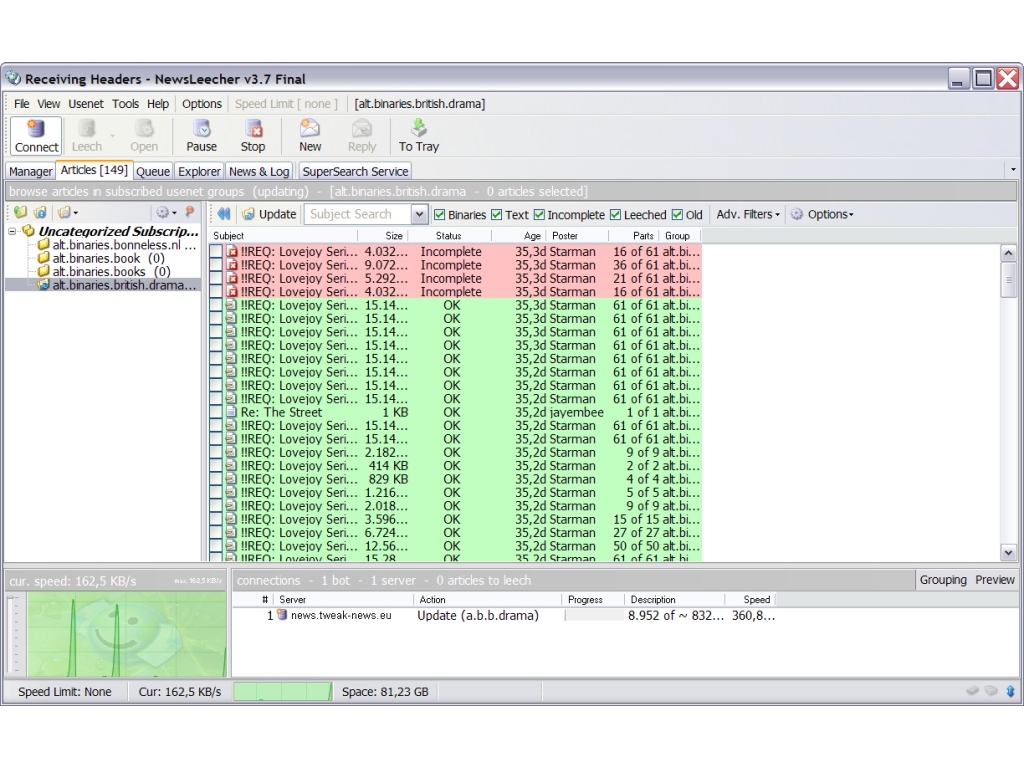
Task: Click the updating icon beside alt.binaries.british.drama
Action: 43,285
